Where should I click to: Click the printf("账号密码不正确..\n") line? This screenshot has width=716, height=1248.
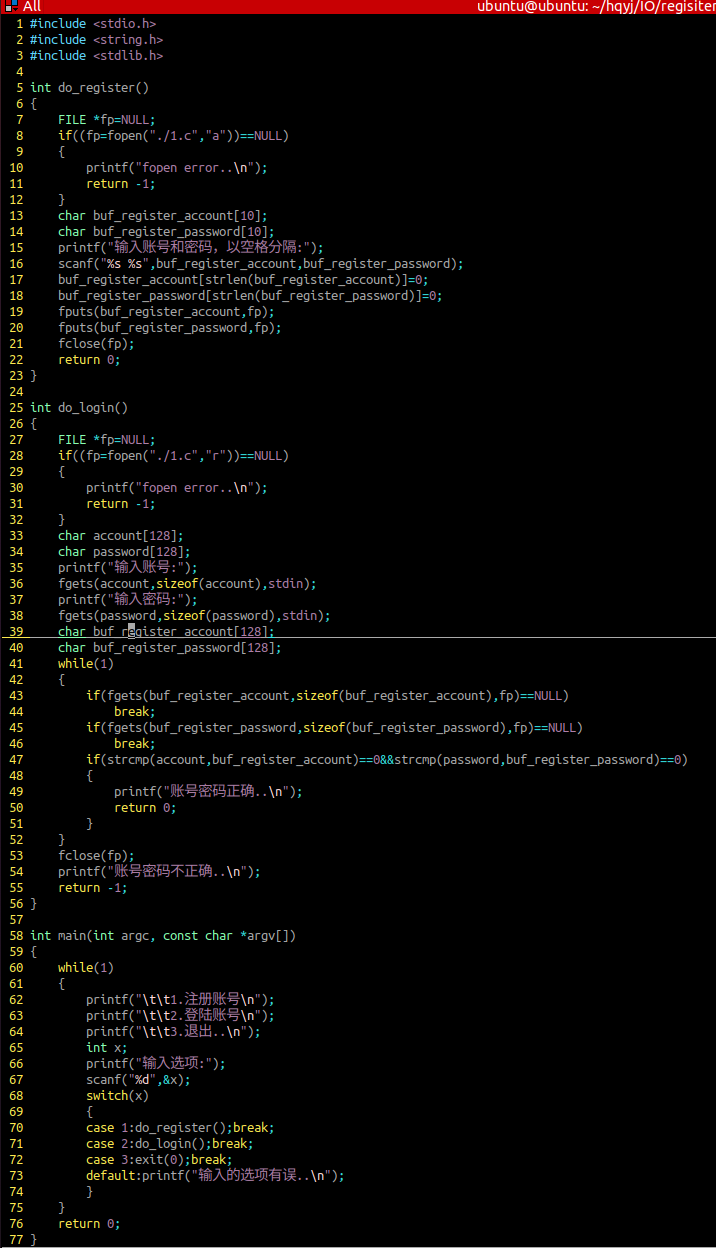point(159,872)
